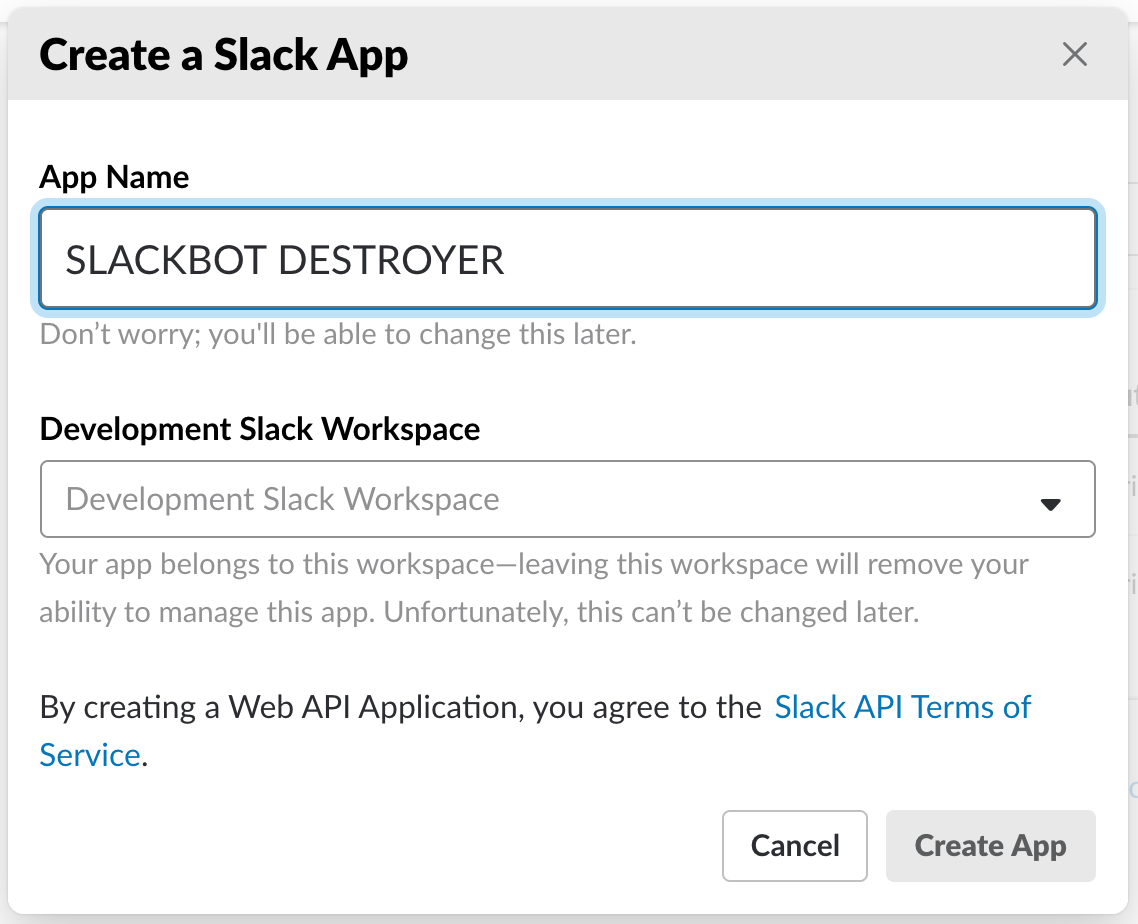Click the dialog title Create a Slack App
Screen dimensions: 1138x924
point(223,55)
